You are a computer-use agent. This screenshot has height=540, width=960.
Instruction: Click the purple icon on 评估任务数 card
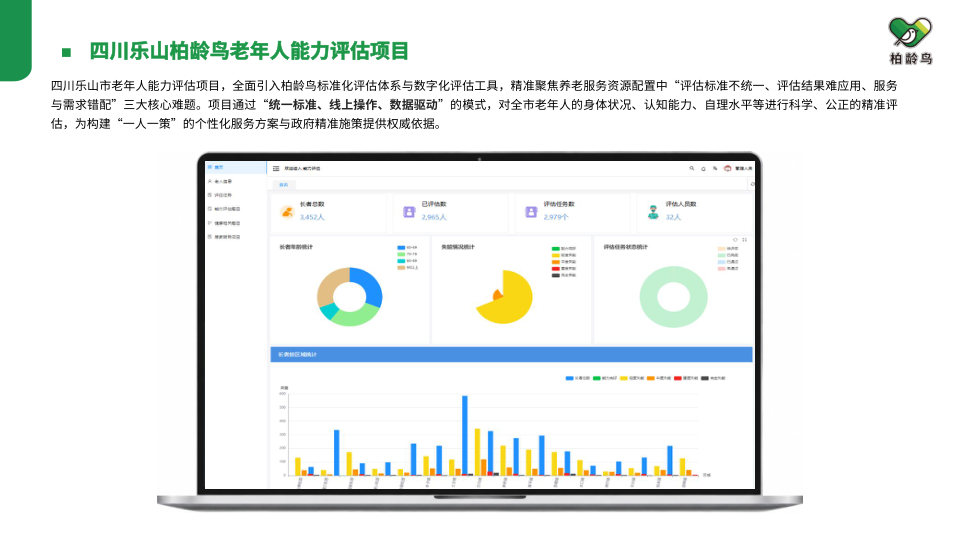click(x=531, y=212)
